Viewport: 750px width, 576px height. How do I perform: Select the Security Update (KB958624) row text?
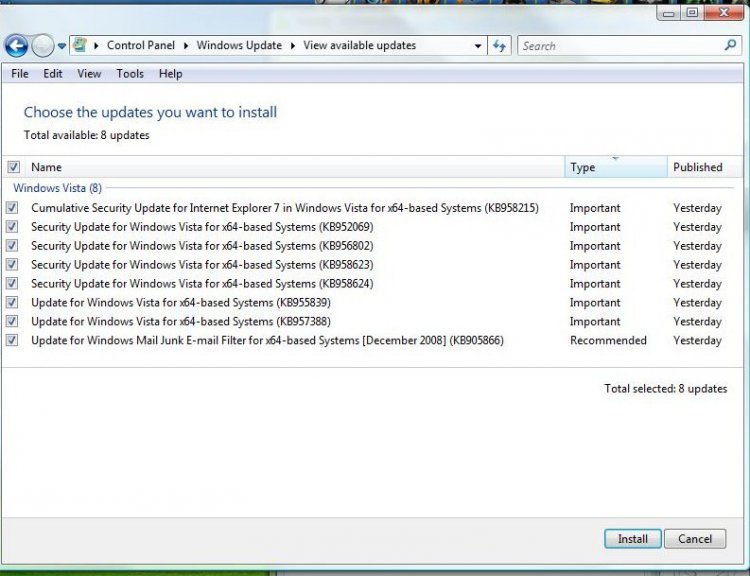[x=202, y=284]
